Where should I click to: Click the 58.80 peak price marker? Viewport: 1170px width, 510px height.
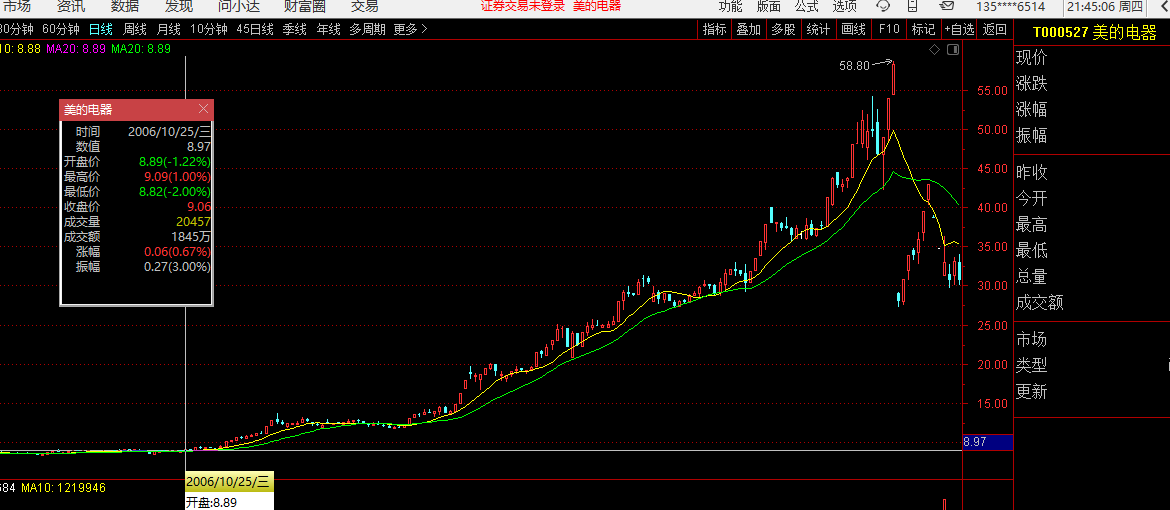(854, 65)
